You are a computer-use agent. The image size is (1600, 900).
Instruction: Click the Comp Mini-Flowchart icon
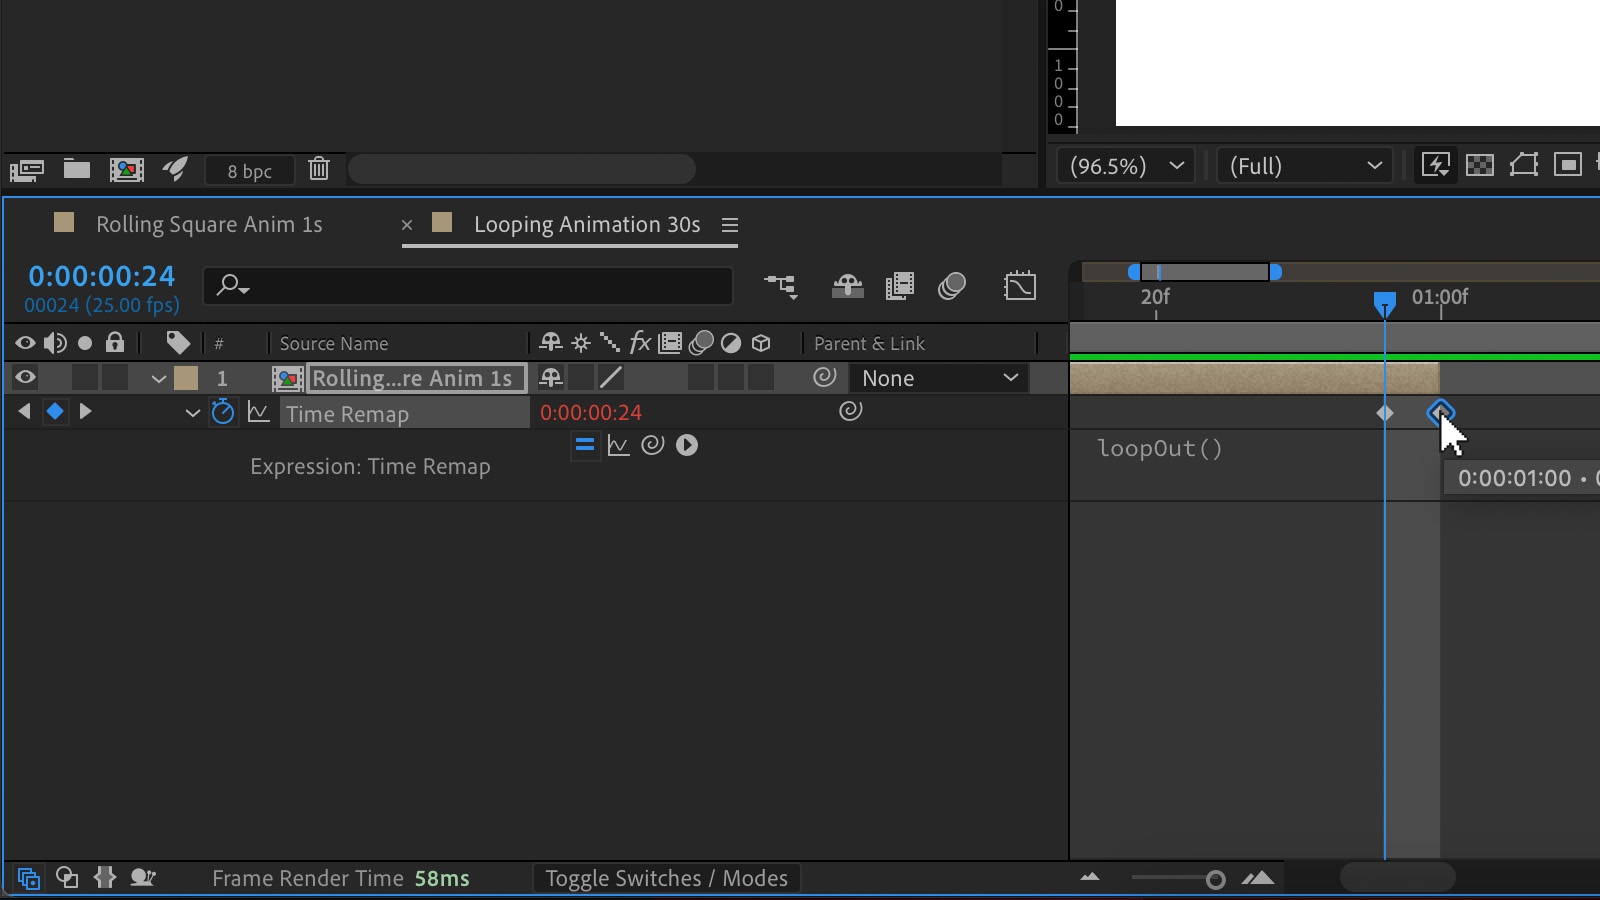781,286
